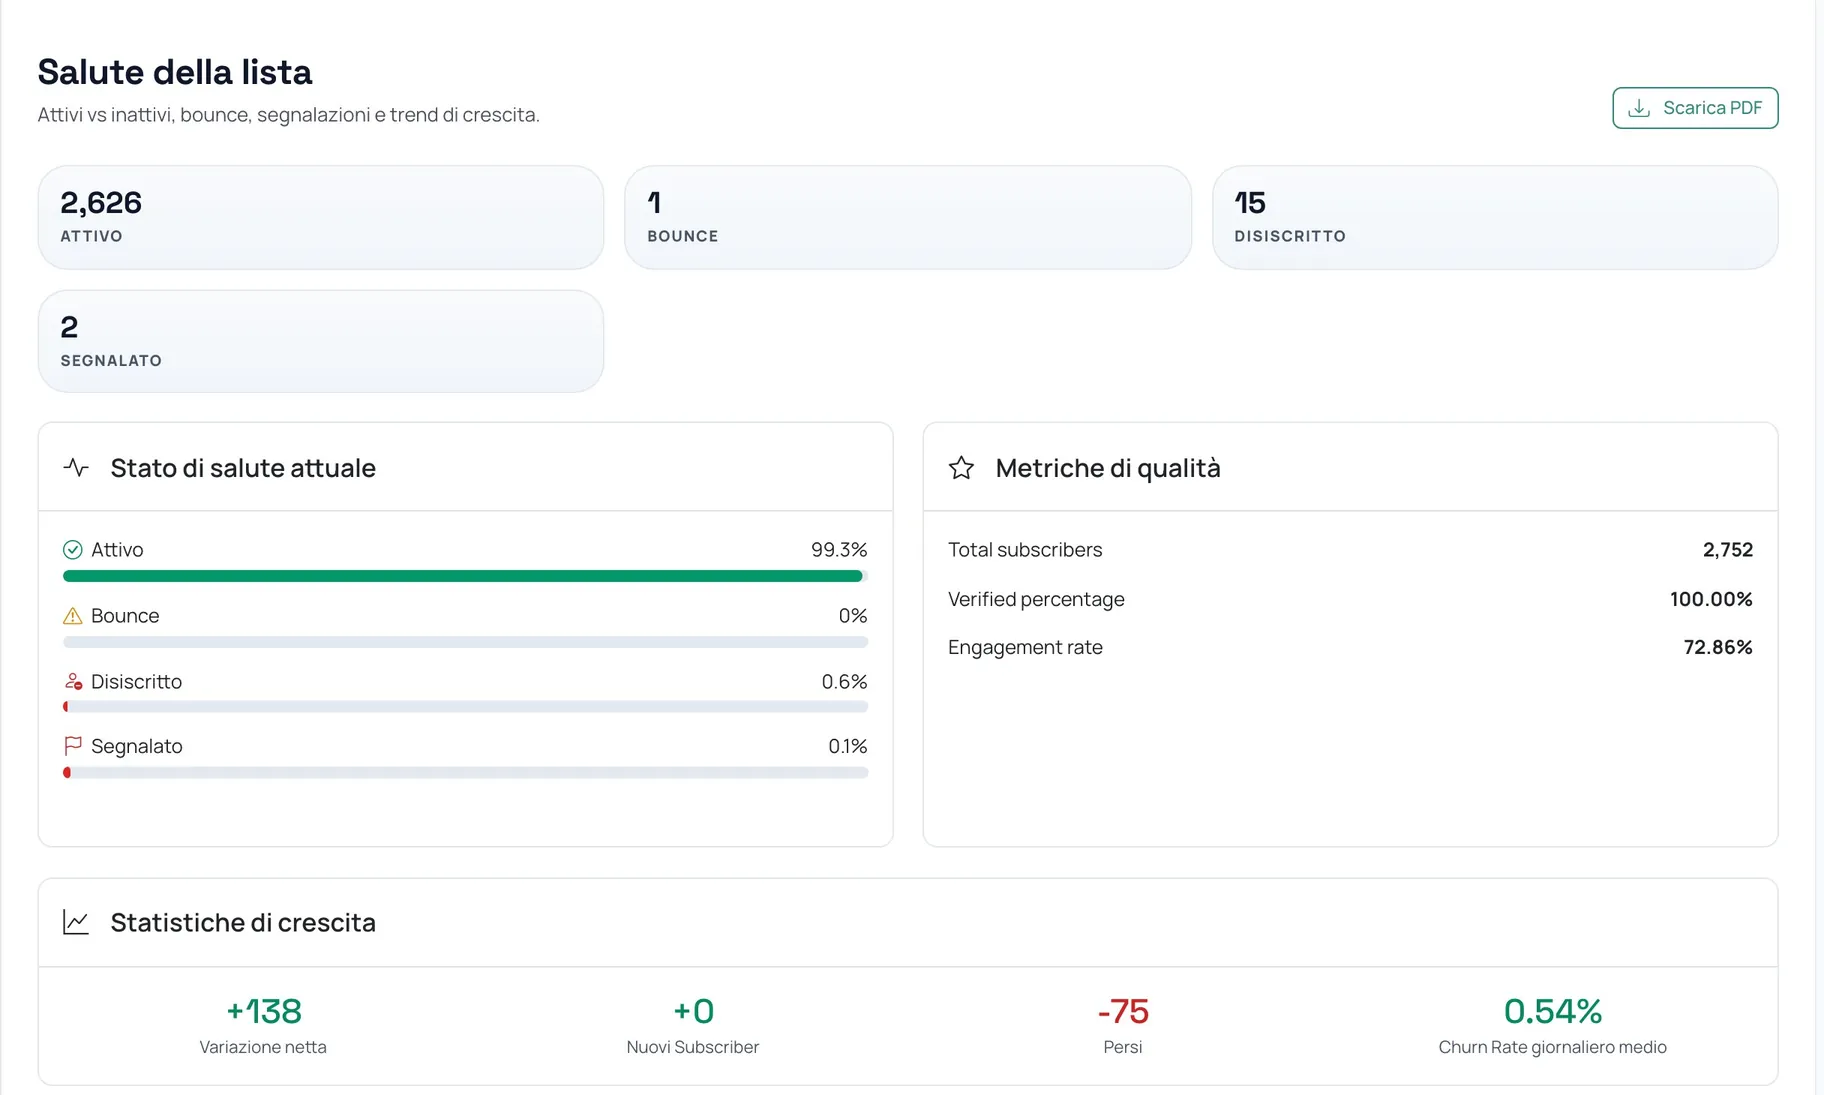The image size is (1824, 1095).
Task: Click the 0% Bounce percentage
Action: tap(853, 616)
